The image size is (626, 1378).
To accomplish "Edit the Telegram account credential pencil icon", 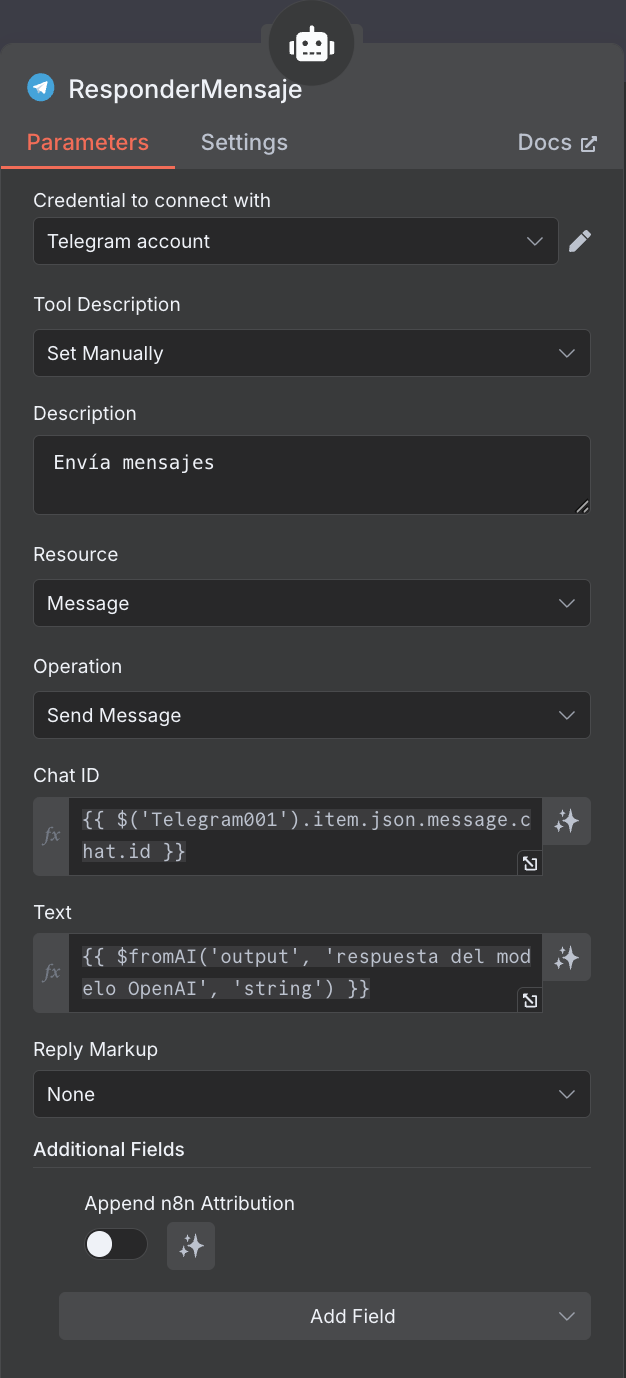I will point(580,241).
